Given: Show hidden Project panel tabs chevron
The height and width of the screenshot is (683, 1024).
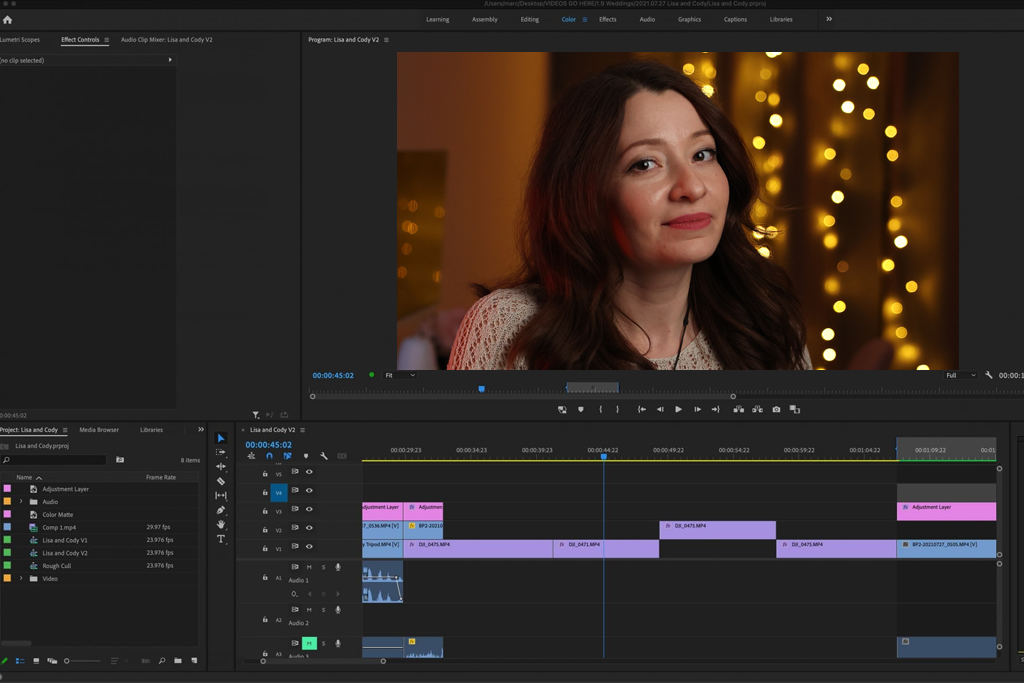Looking at the screenshot, I should point(200,430).
